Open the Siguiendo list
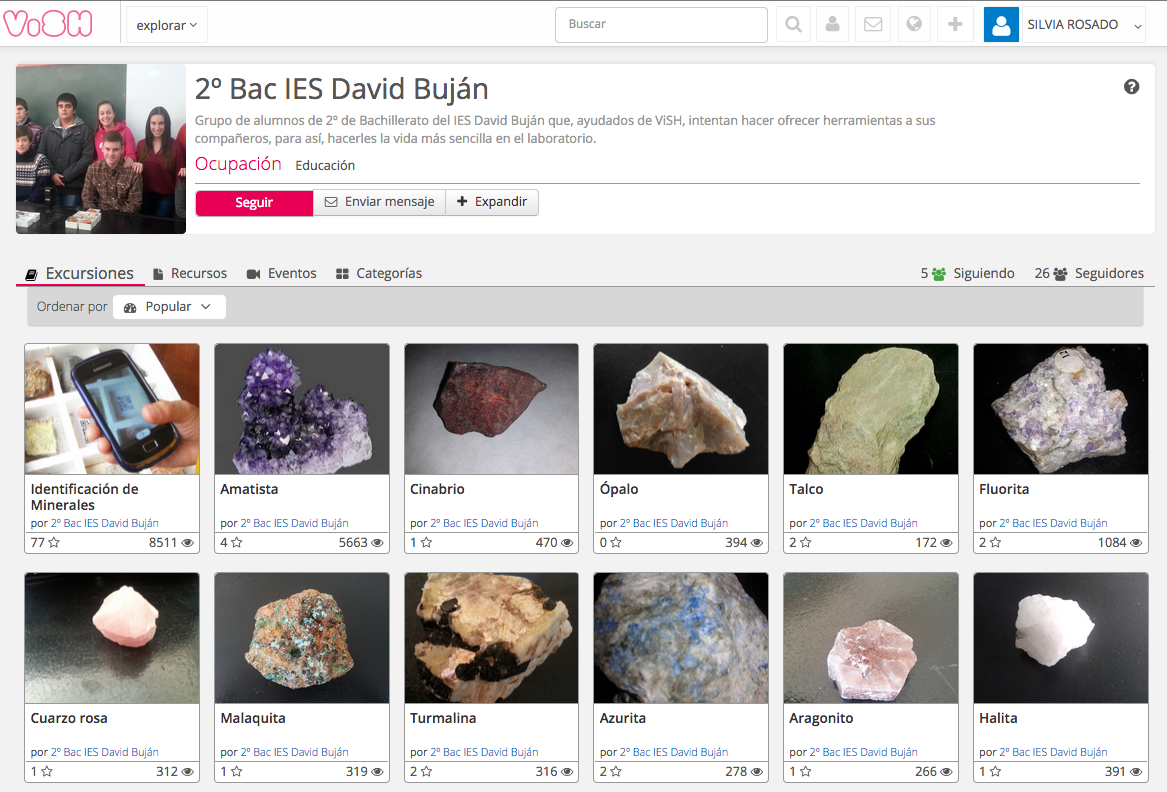The image size is (1167, 792). tap(968, 273)
